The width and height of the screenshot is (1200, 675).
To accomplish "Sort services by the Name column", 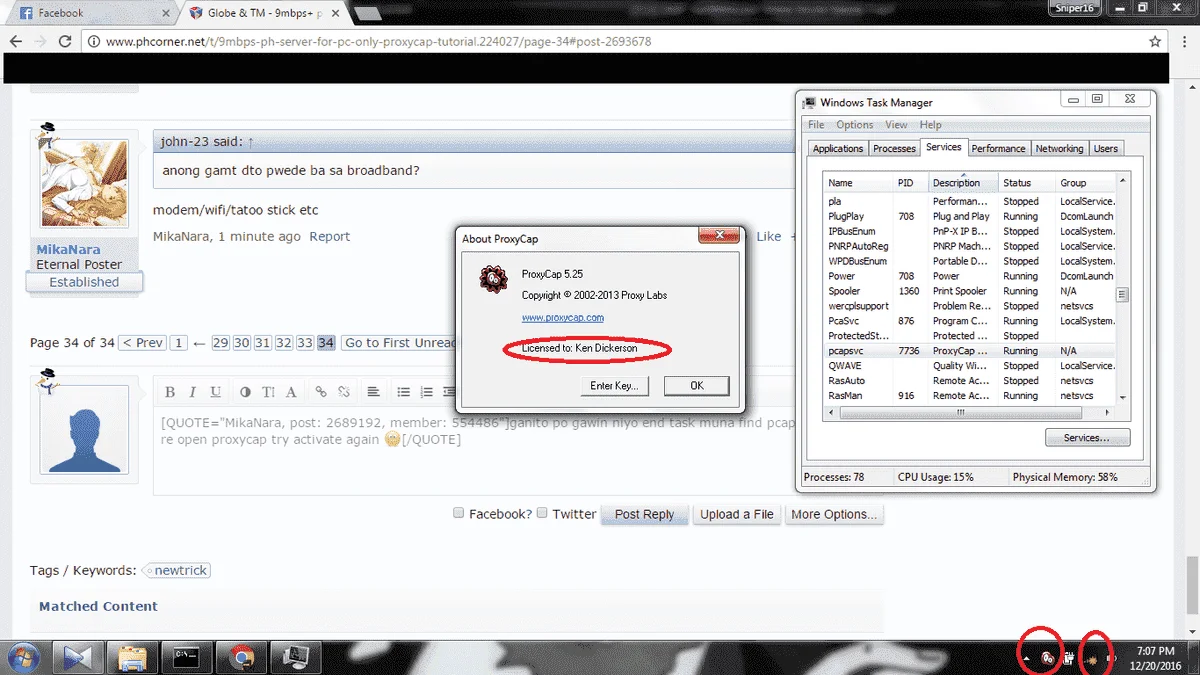I will tap(858, 183).
